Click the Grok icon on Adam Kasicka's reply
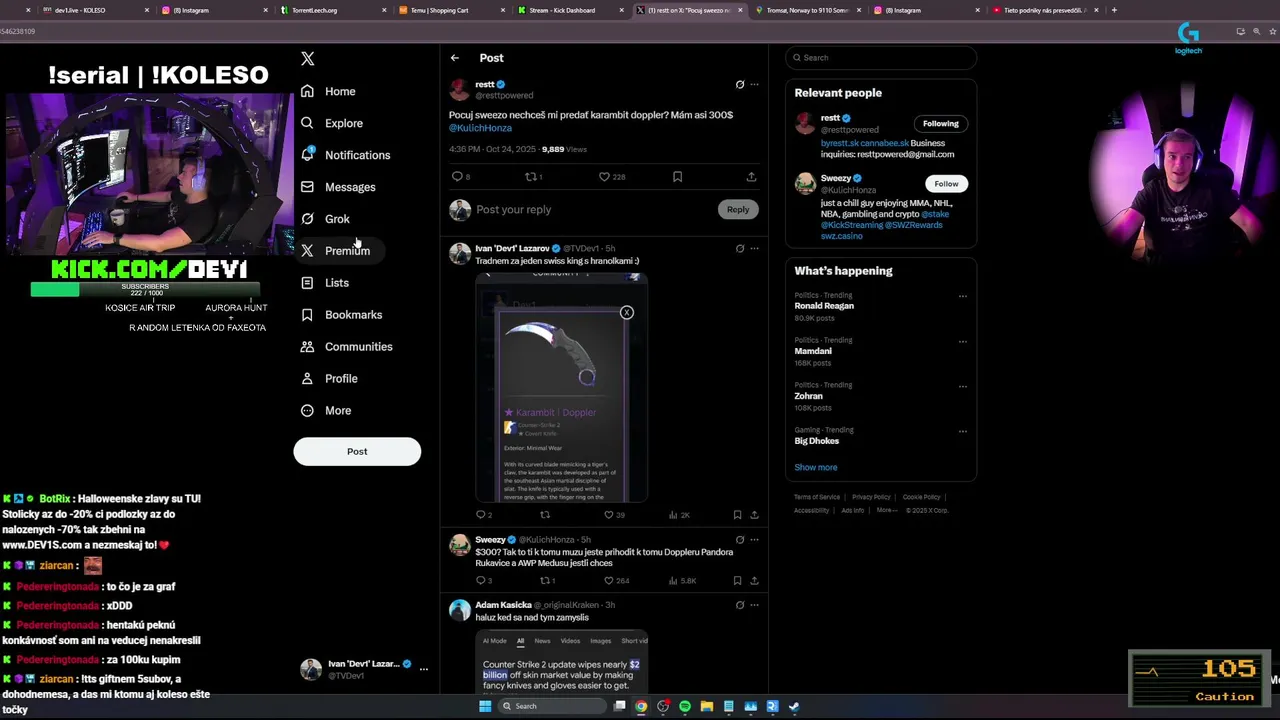The height and width of the screenshot is (720, 1280). [740, 605]
